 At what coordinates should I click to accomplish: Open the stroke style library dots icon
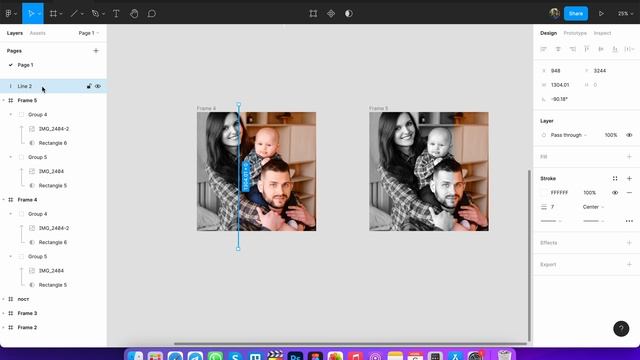click(x=615, y=178)
